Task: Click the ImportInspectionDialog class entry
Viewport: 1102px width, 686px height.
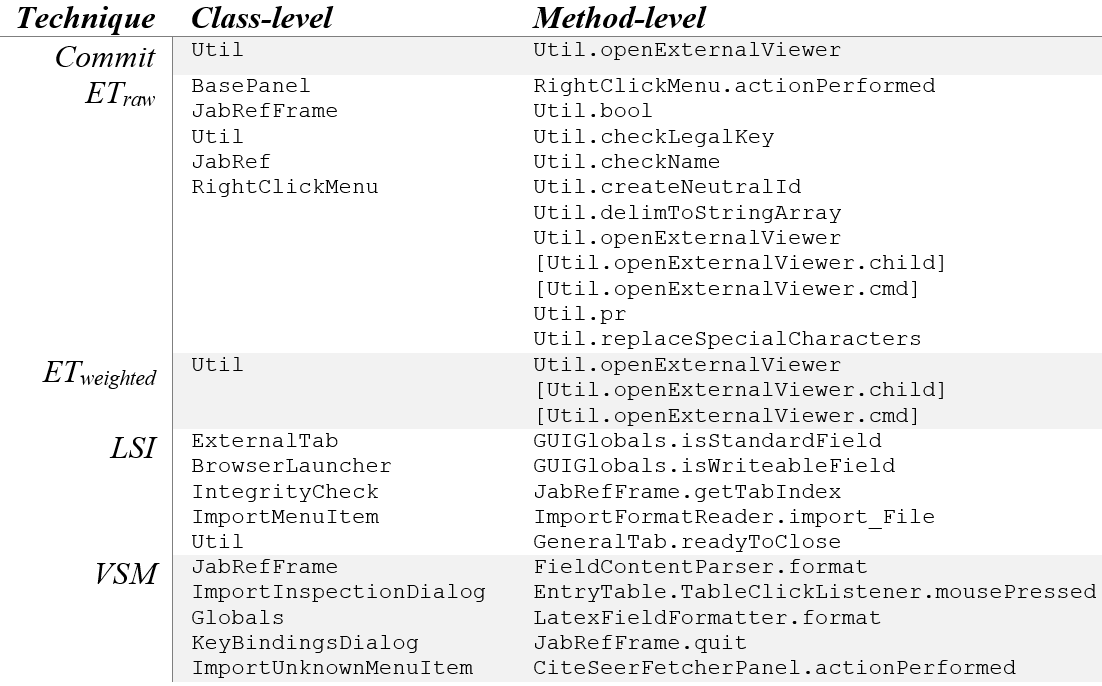Action: (338, 592)
